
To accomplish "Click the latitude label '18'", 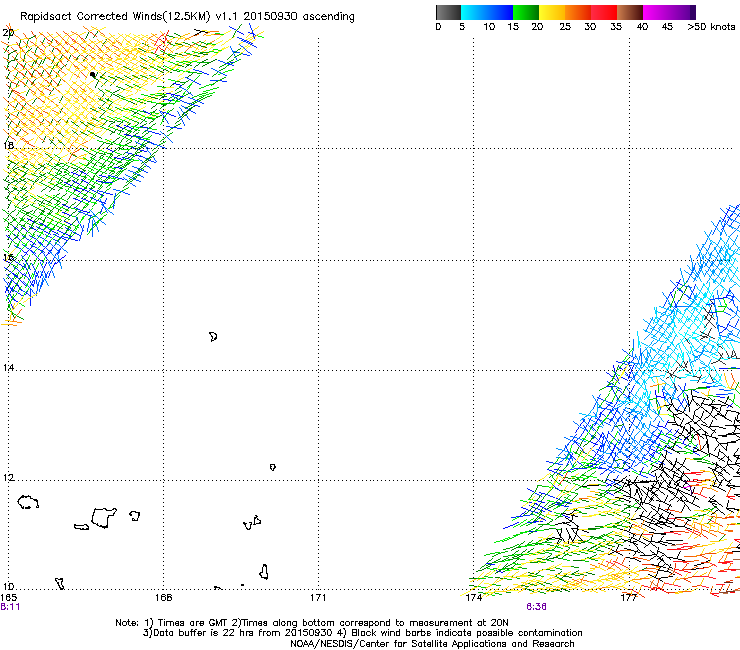I will 8,145.
